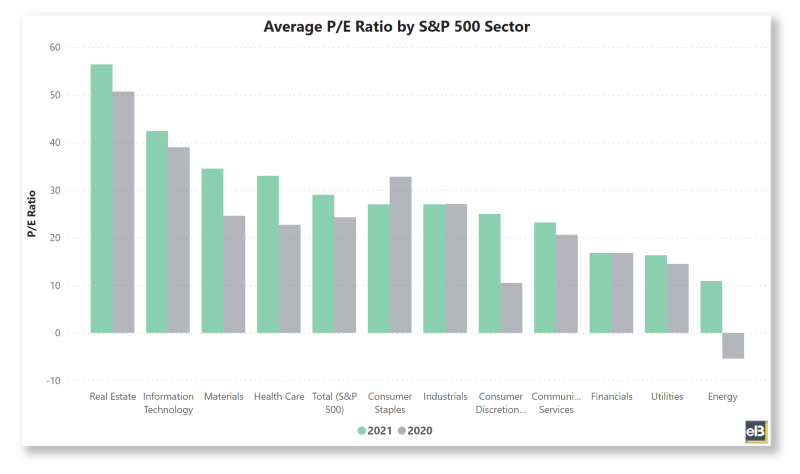Select the 2021 legend label
This screenshot has width=800, height=474.
pos(381,431)
